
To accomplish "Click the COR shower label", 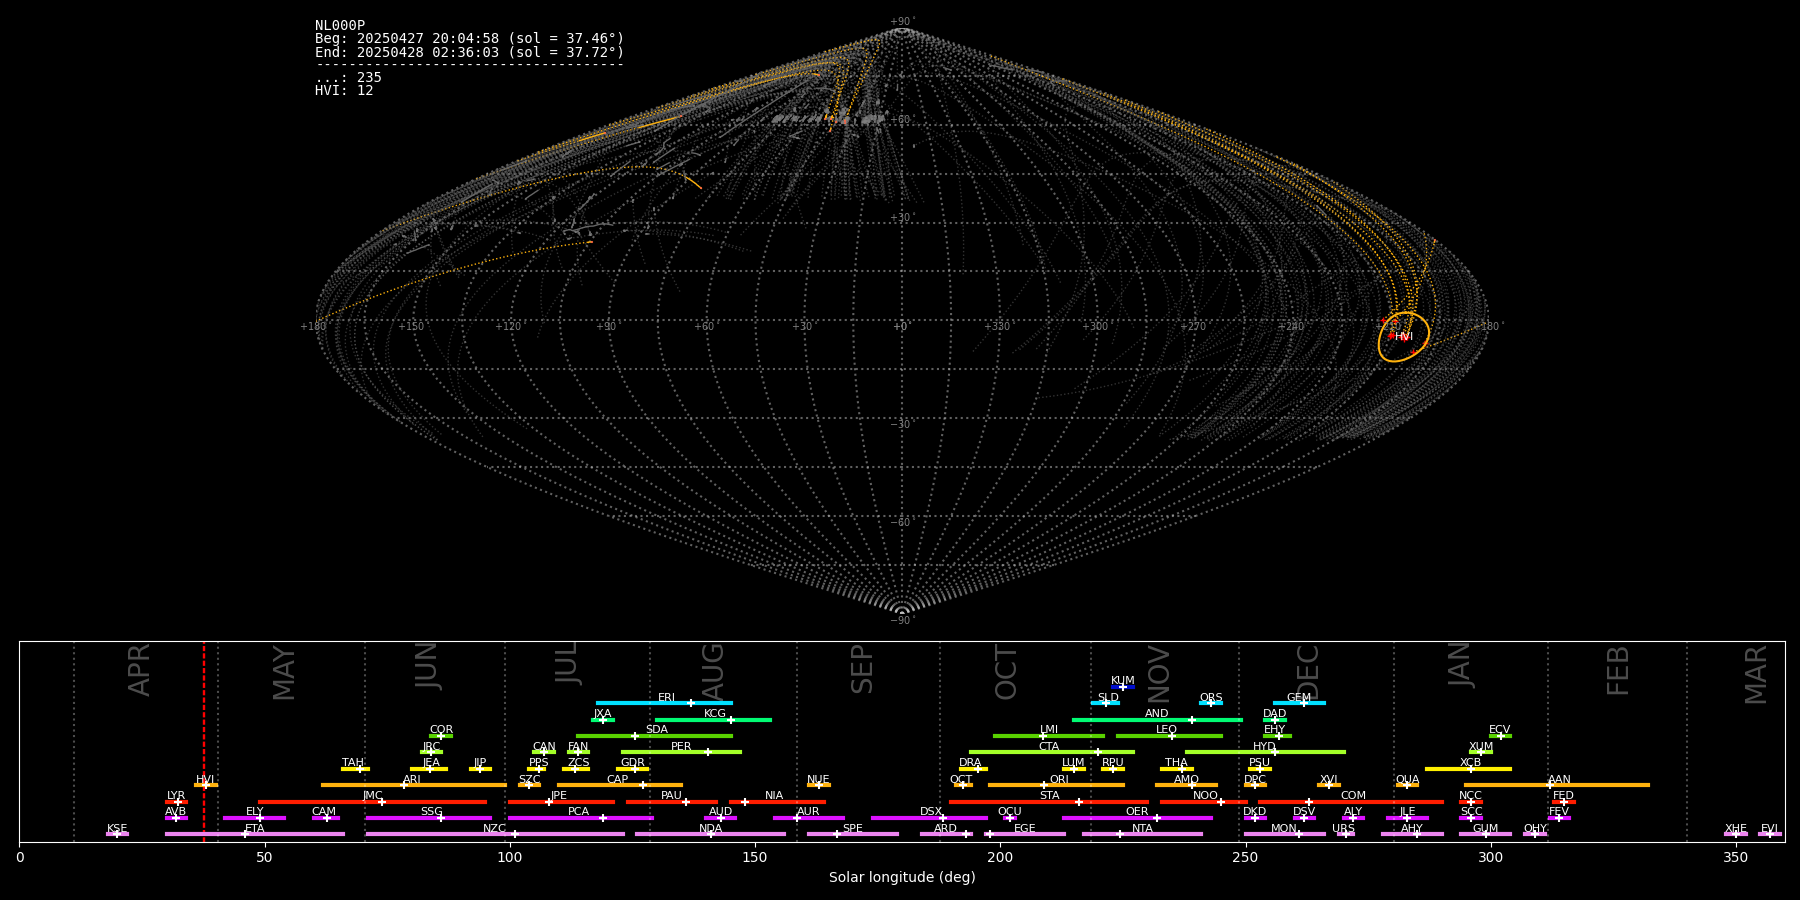I will coord(441,730).
